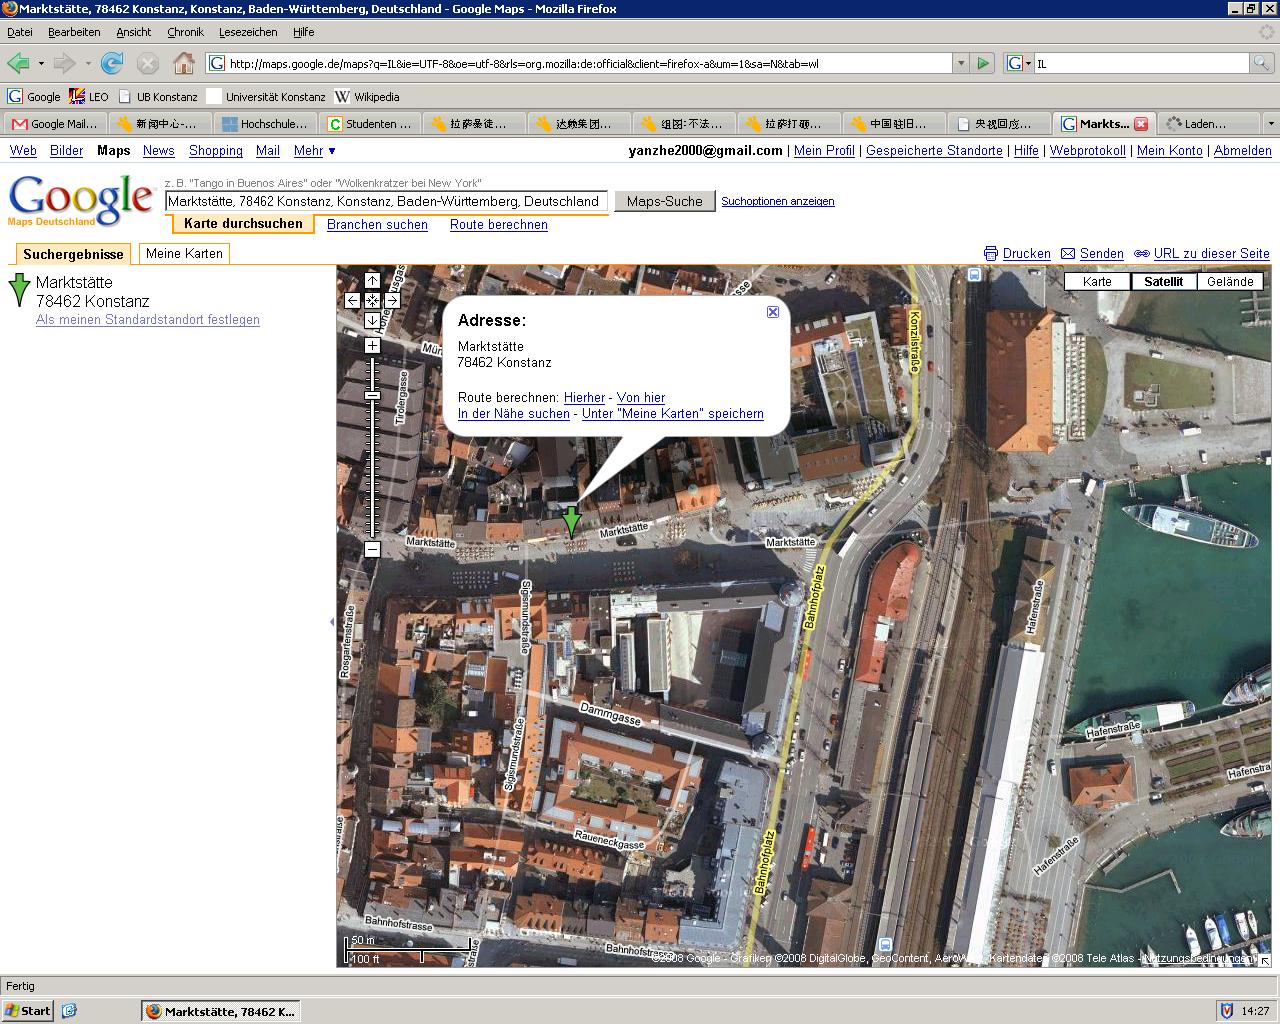This screenshot has height=1024, width=1280.
Task: Click the Windows Start button
Action: (x=27, y=1011)
